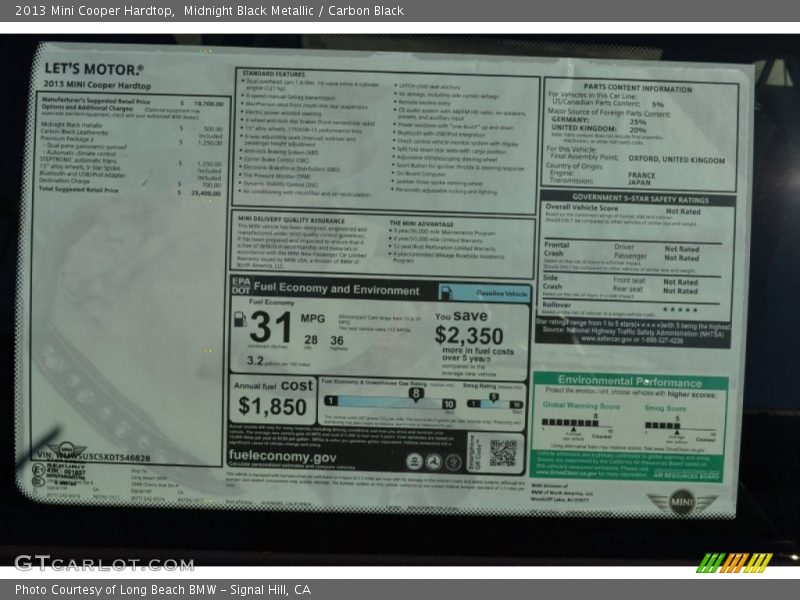Viewport: 800px width, 600px height.
Task: Click the MINI winged logo at sticker bottom right
Action: (x=682, y=502)
